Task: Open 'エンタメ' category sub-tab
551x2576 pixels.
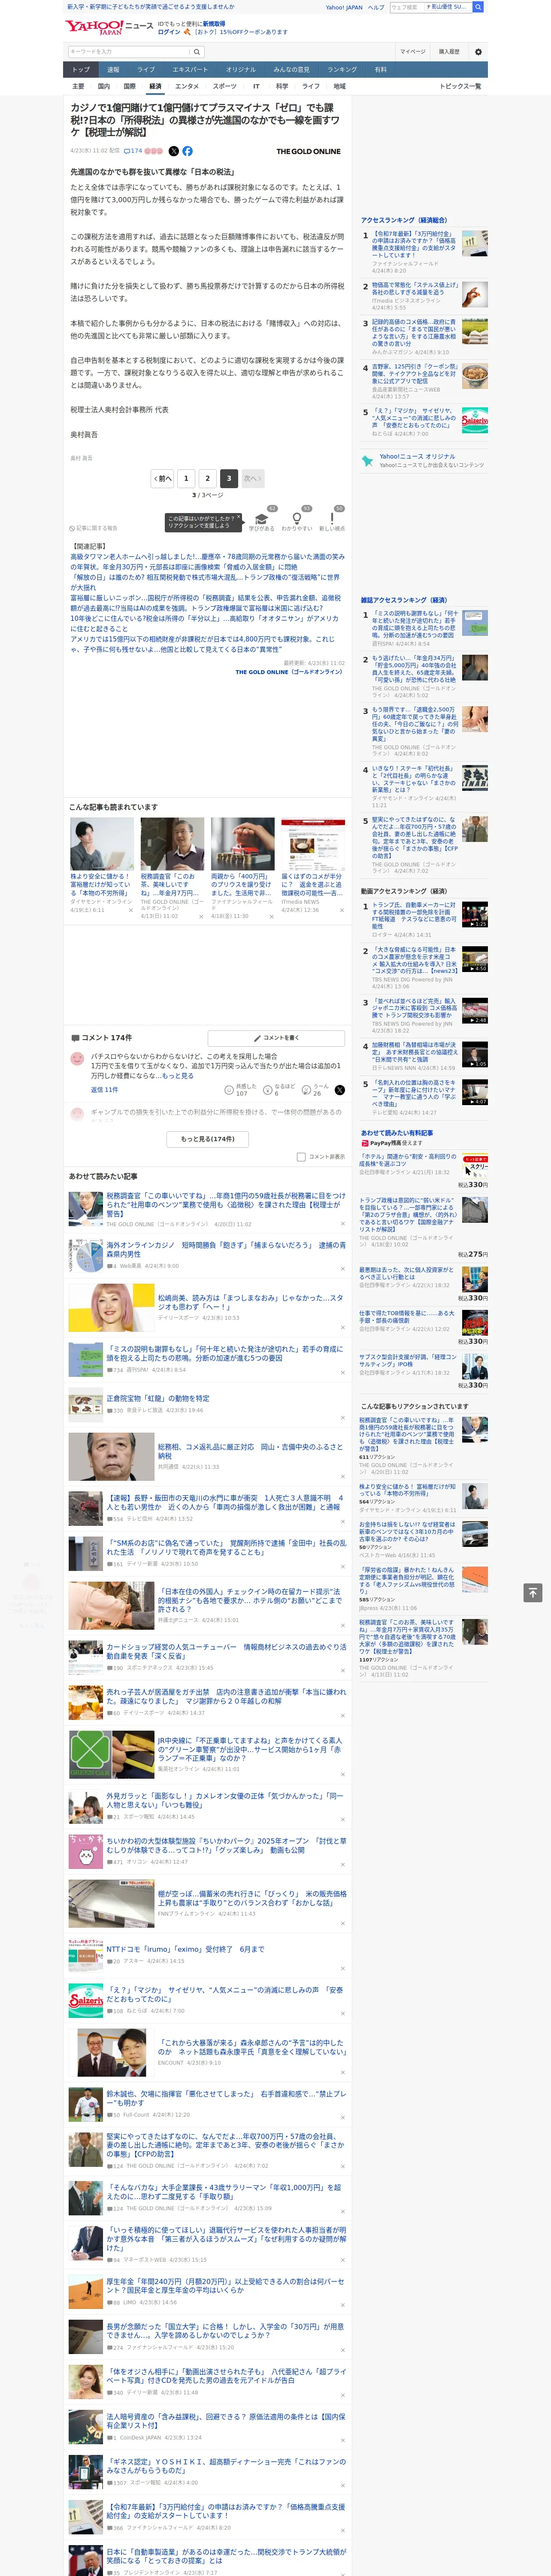Action: (x=187, y=86)
